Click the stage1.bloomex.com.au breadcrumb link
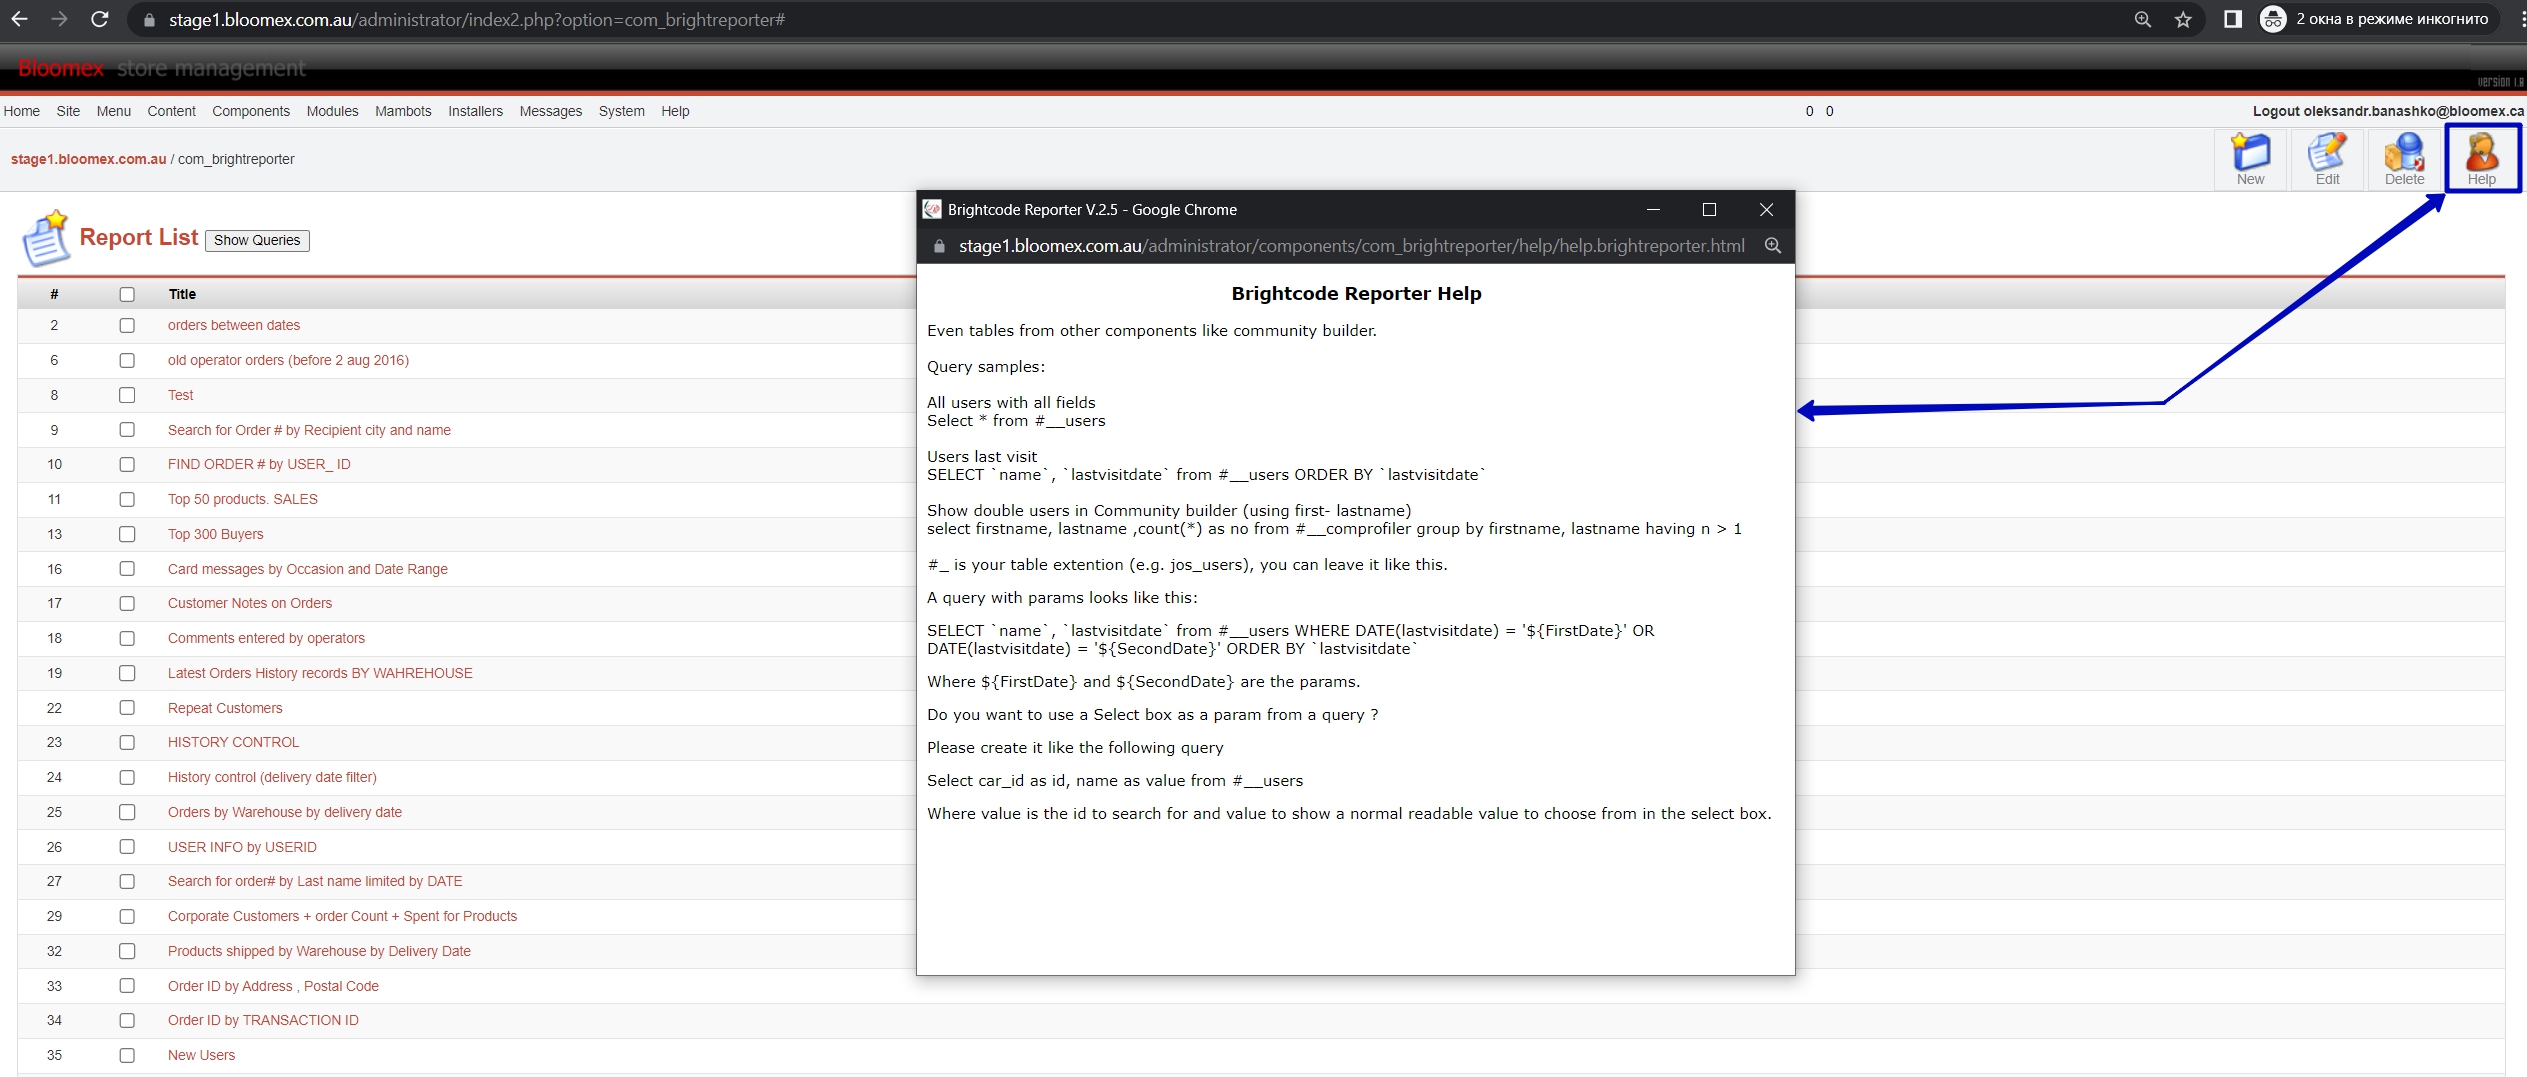The width and height of the screenshot is (2527, 1077). (x=88, y=159)
